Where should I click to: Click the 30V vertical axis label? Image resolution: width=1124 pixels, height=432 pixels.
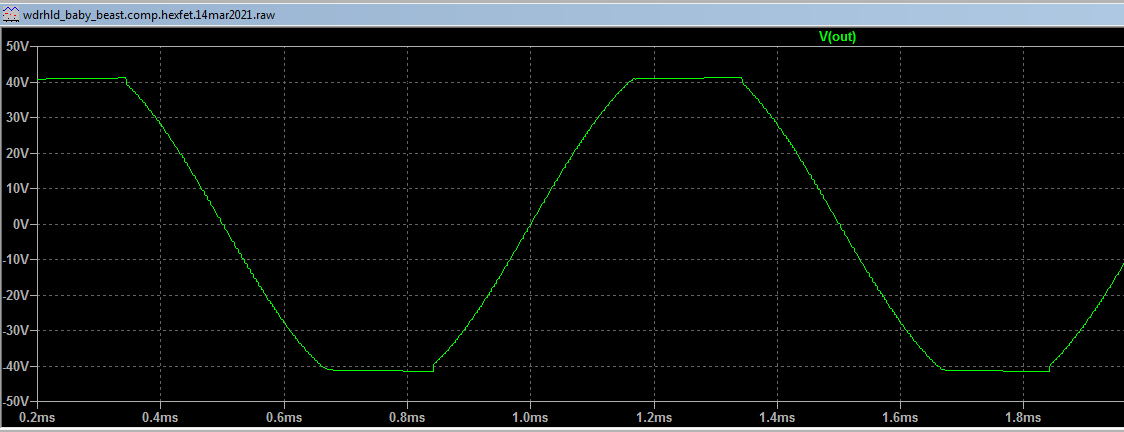pyautogui.click(x=16, y=117)
